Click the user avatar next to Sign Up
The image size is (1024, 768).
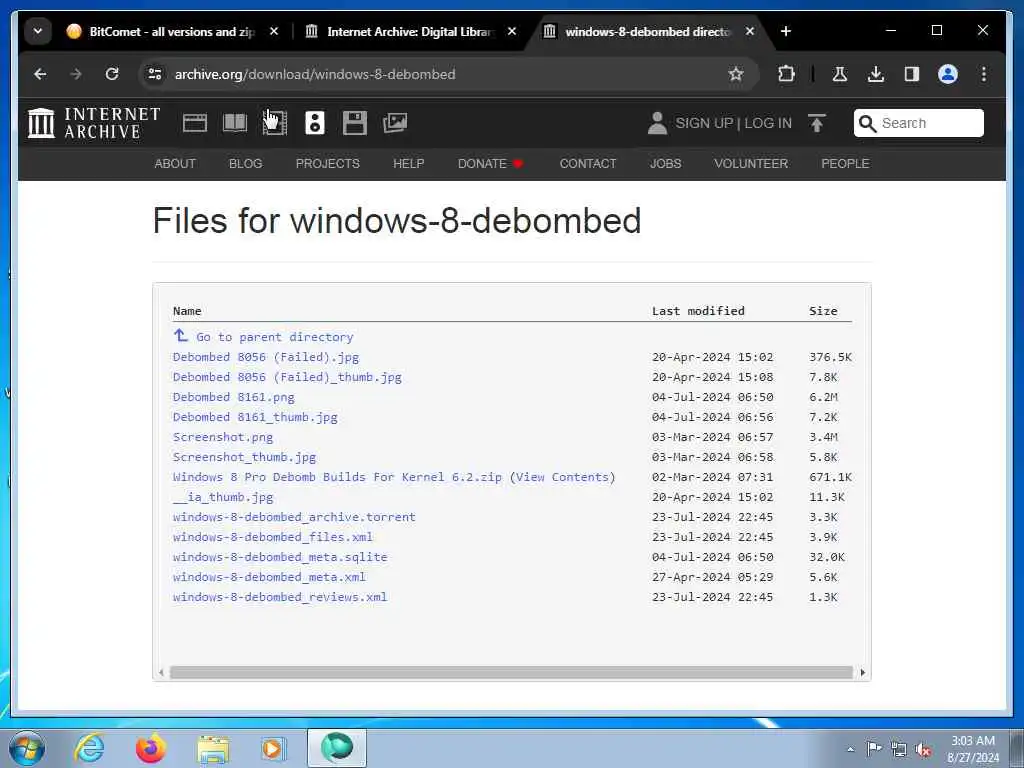coord(657,123)
